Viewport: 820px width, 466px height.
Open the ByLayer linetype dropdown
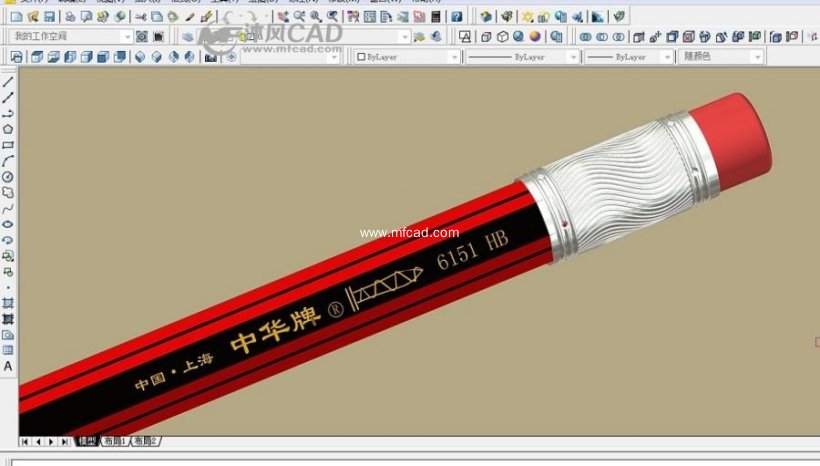[x=574, y=56]
